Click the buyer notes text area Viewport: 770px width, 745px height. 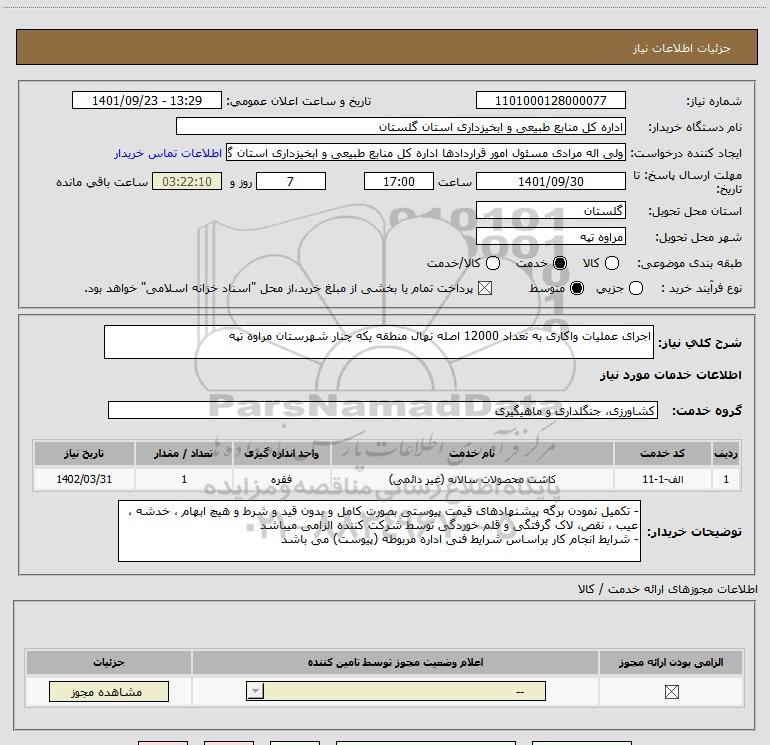(379, 531)
